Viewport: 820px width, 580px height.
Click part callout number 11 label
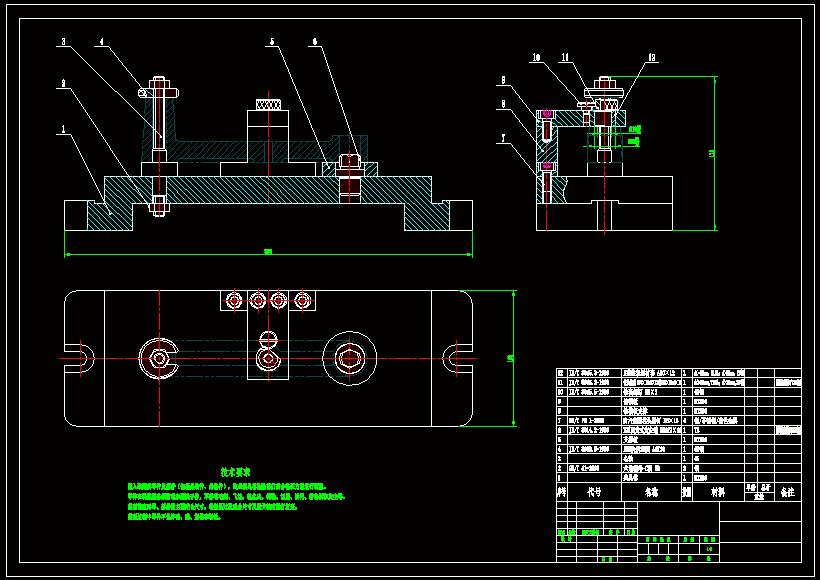tap(565, 58)
